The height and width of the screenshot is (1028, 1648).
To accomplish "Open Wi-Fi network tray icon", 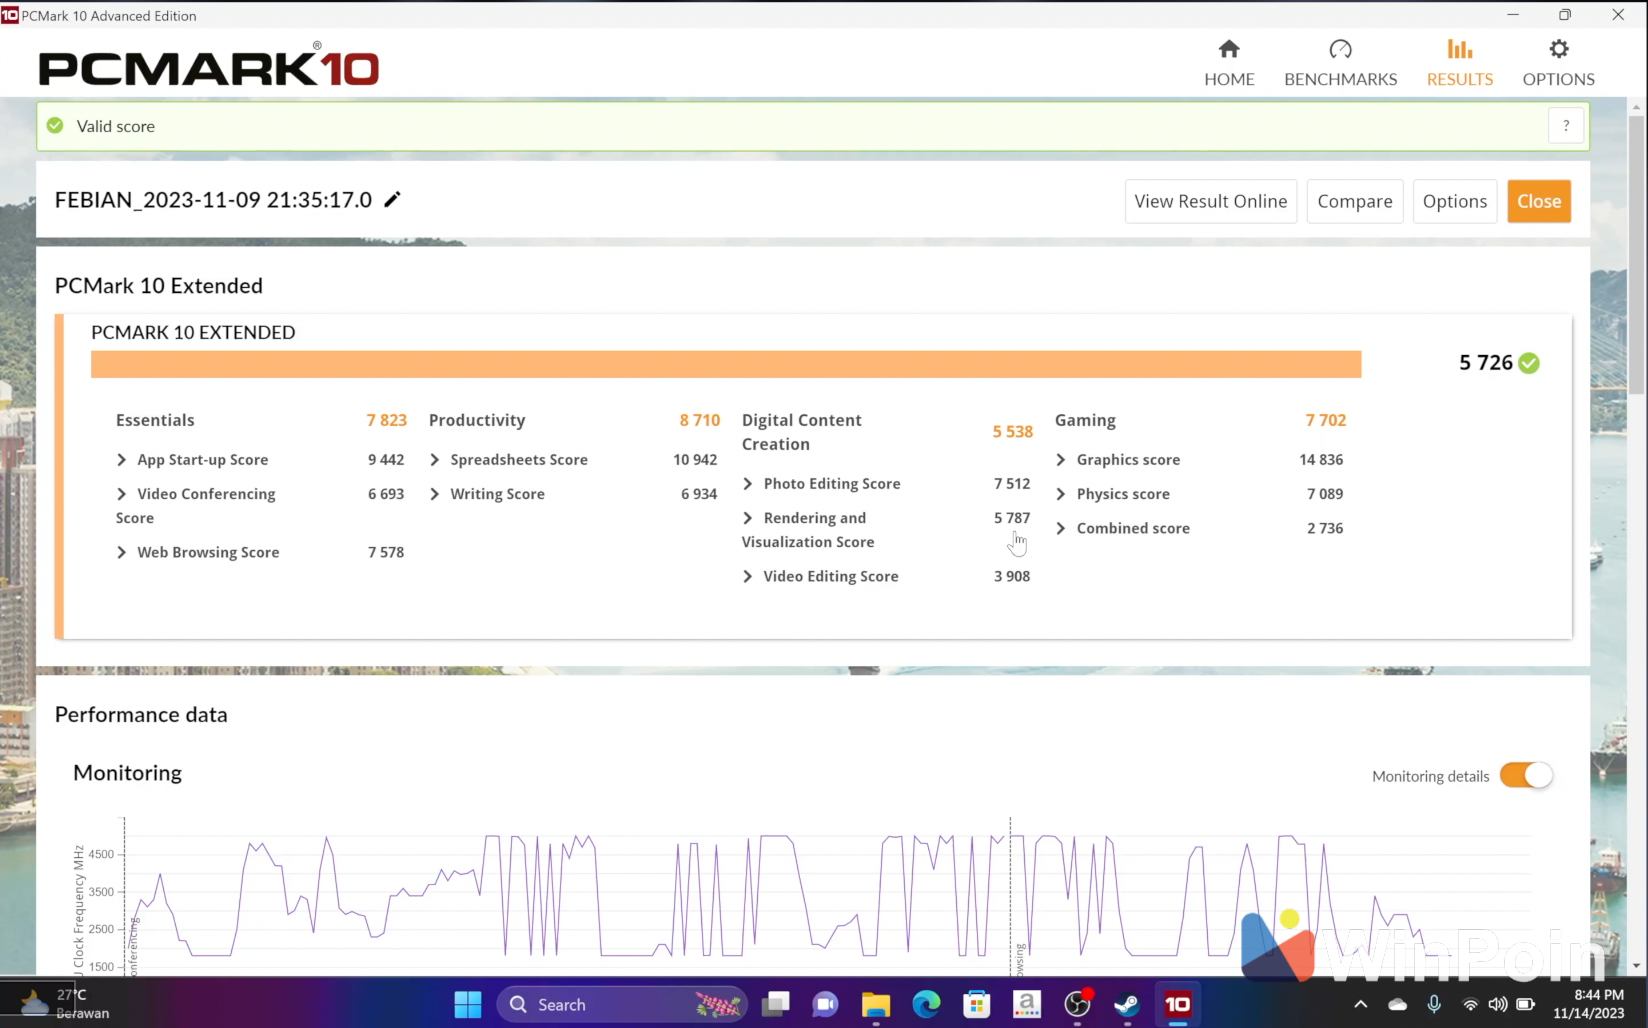I will (1470, 1004).
